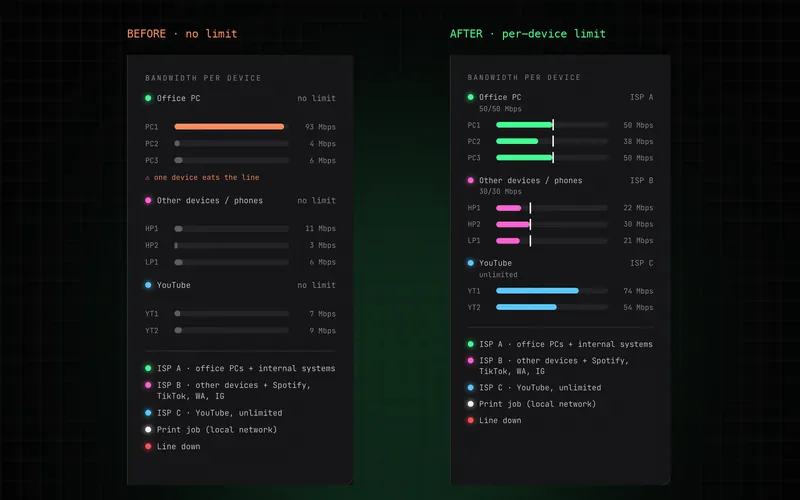Click the 'AFTER · per-device limit' heading
Viewport: 800px width, 500px height.
[x=528, y=34]
